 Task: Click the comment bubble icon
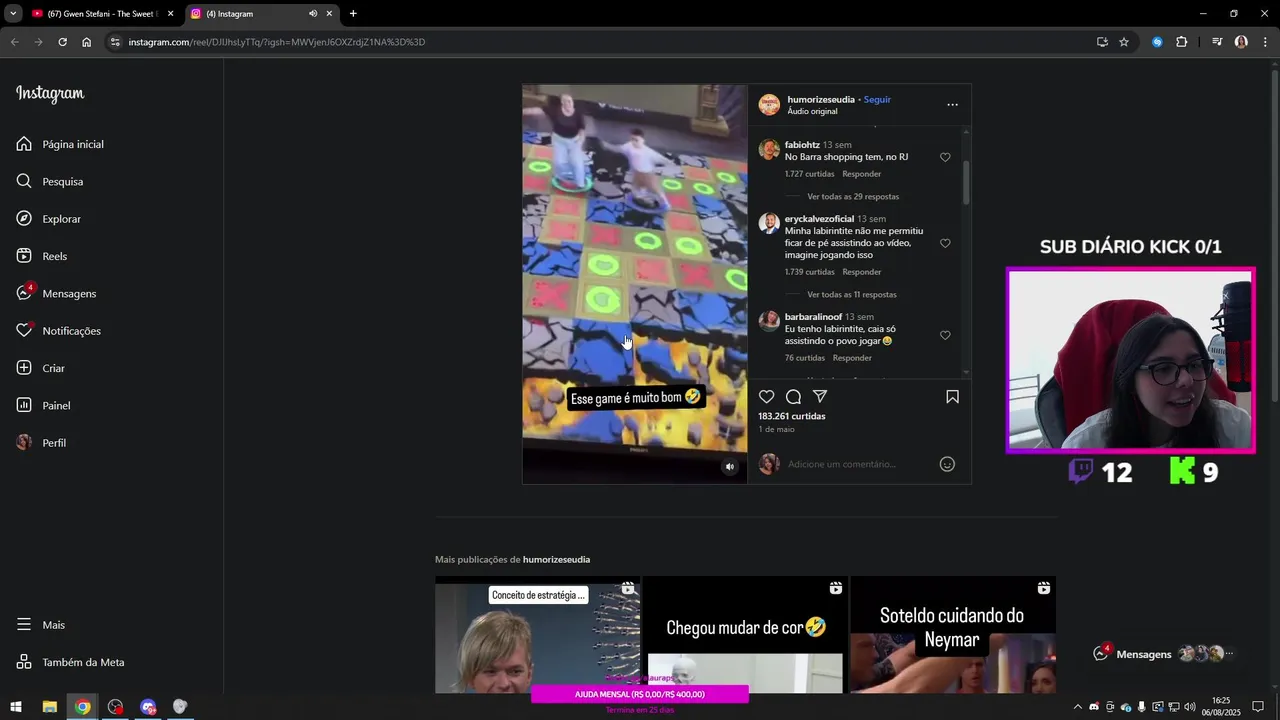click(x=793, y=397)
